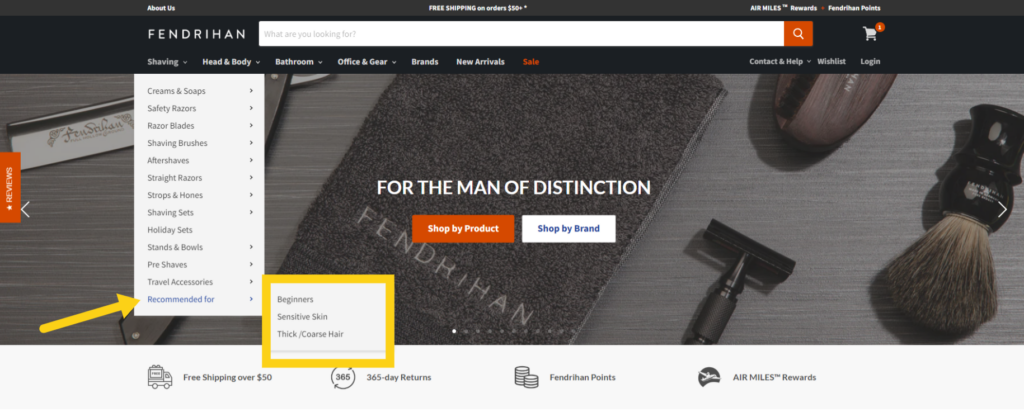Expand the Recommended for submenu chevron

point(251,299)
